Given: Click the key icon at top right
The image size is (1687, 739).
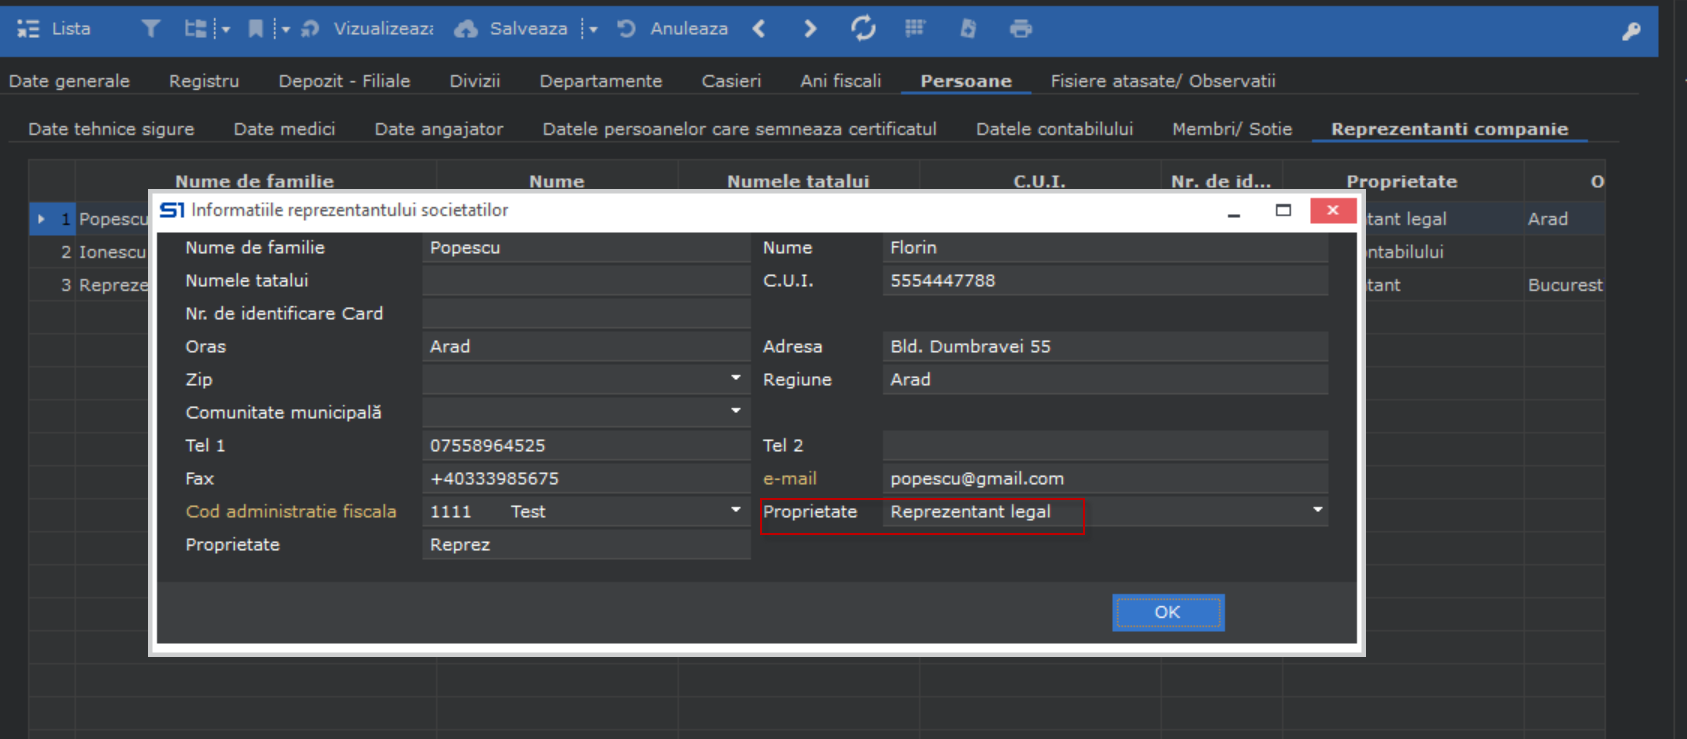Looking at the screenshot, I should click(x=1631, y=31).
